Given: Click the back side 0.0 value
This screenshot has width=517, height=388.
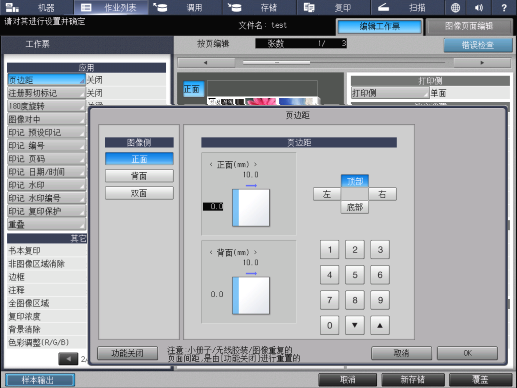Looking at the screenshot, I should click(217, 294).
